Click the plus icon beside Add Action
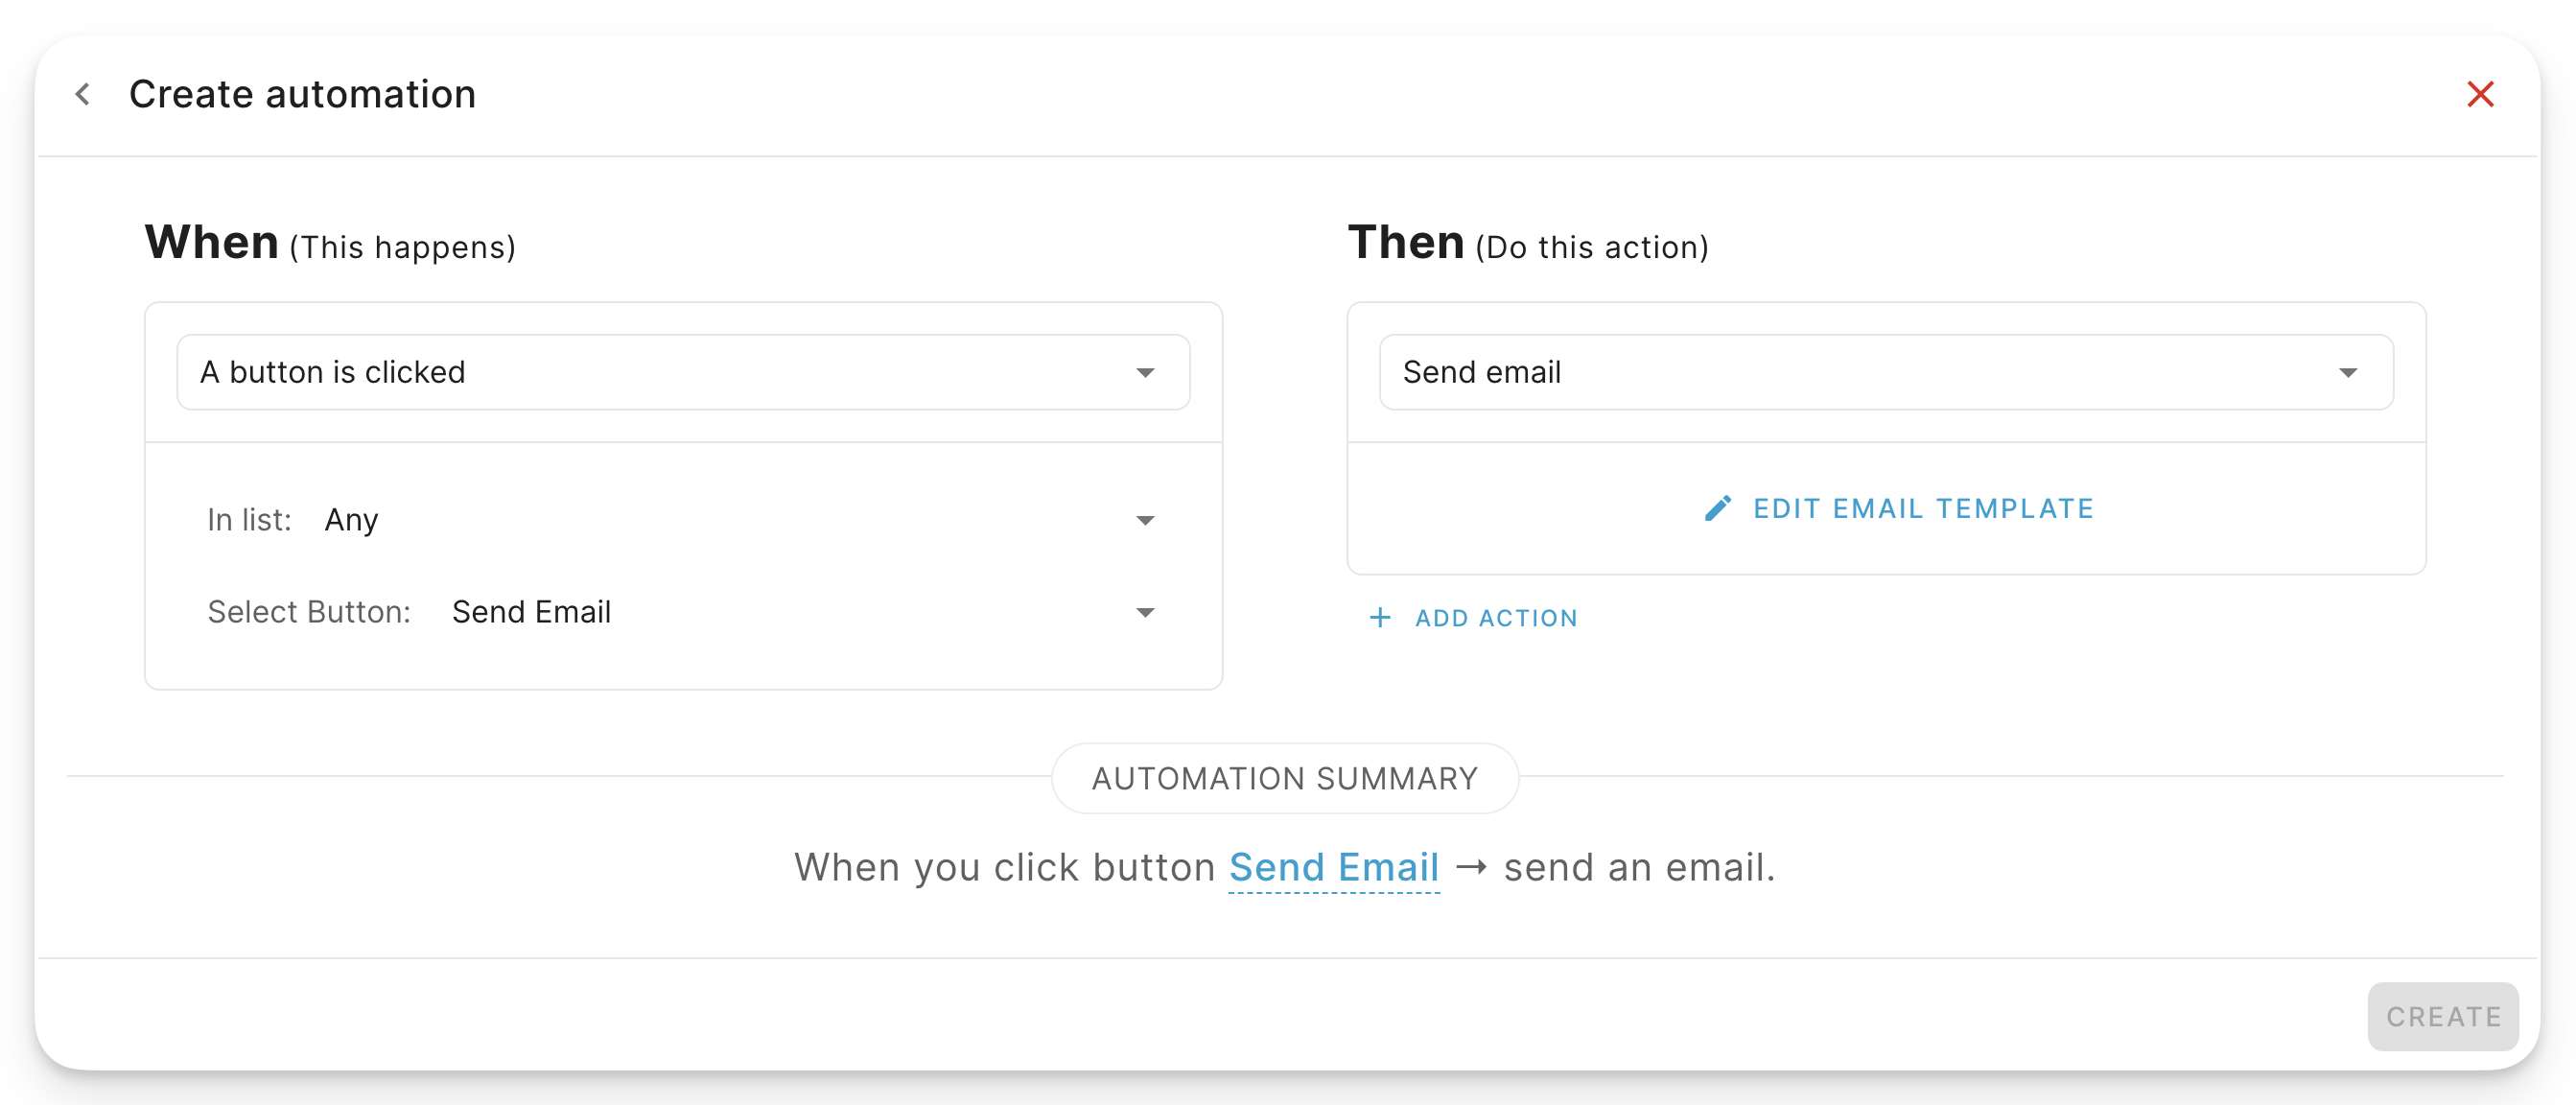 [1380, 618]
